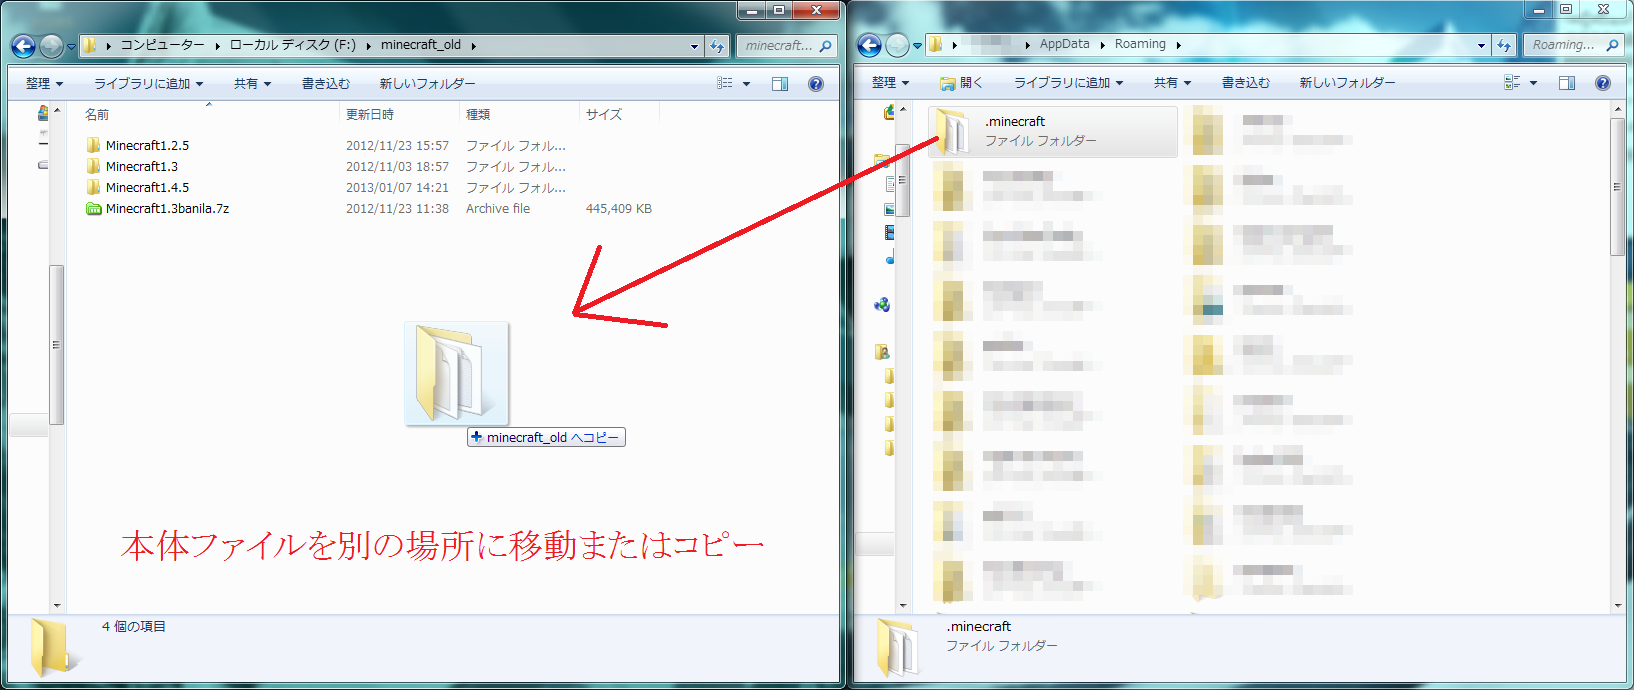Viewport: 1634px width, 690px height.
Task: Open the help icon in the Roaming window
Action: point(1603,83)
